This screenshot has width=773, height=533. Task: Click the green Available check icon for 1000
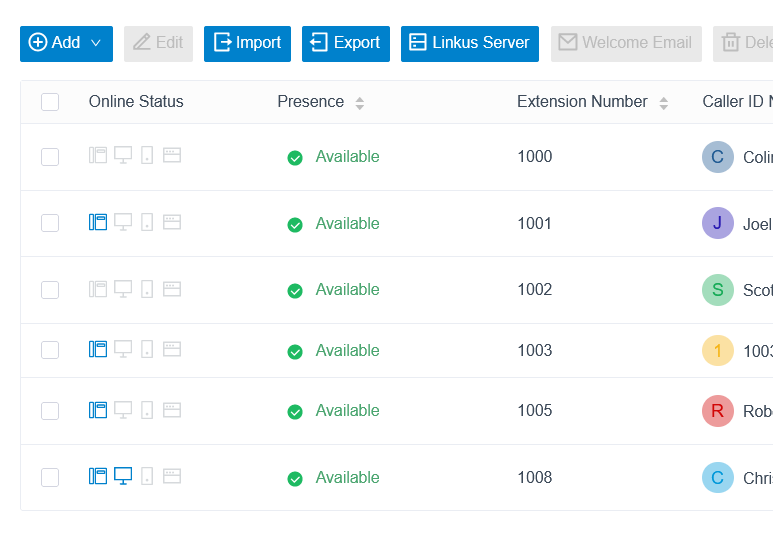pyautogui.click(x=295, y=158)
